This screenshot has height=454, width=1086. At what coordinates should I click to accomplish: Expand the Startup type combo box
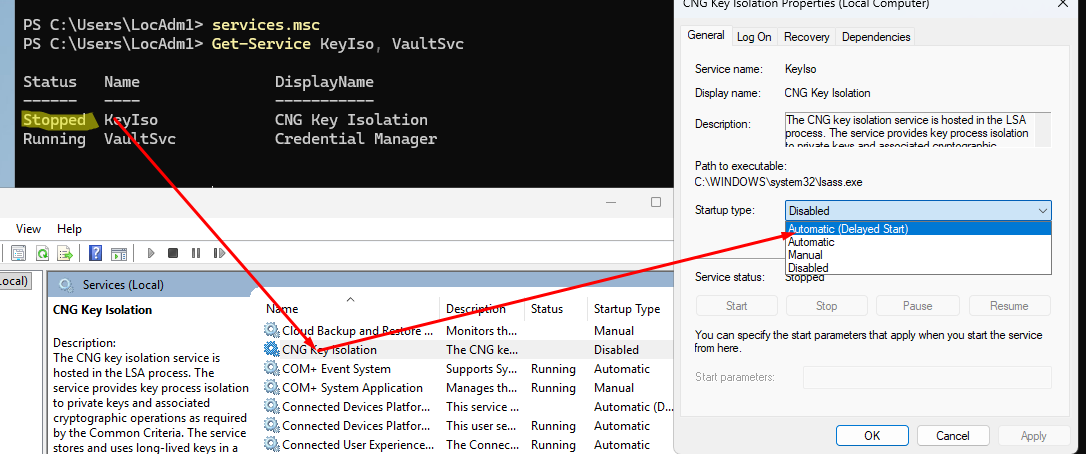(x=918, y=211)
